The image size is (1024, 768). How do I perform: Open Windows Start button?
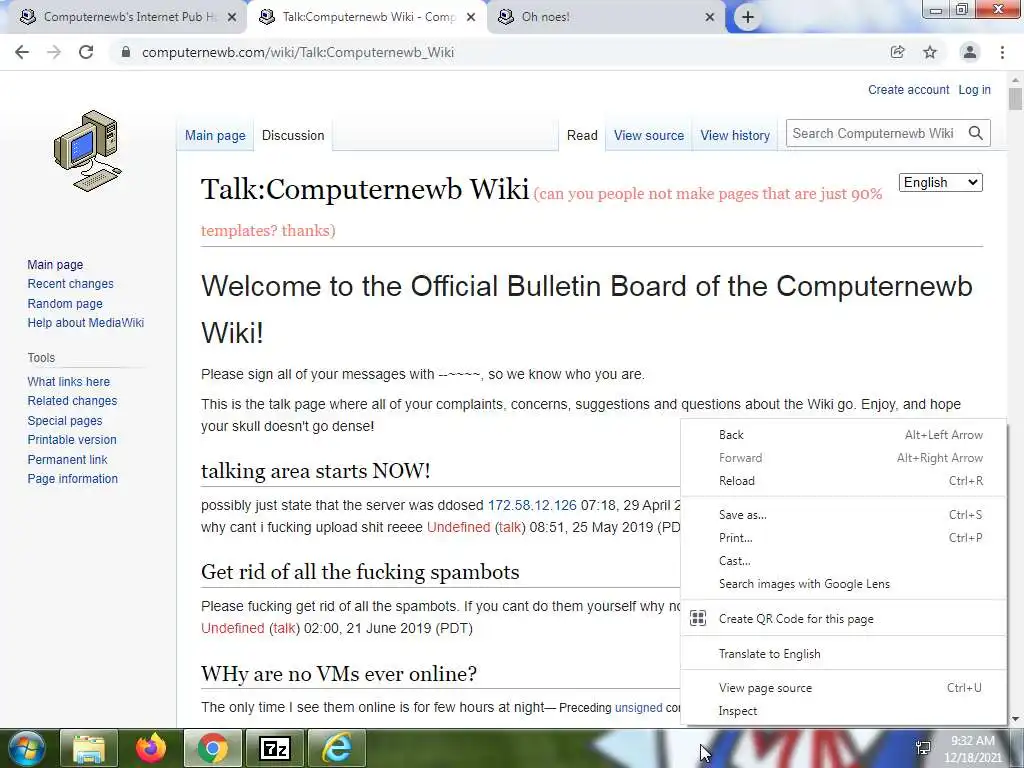pos(26,748)
